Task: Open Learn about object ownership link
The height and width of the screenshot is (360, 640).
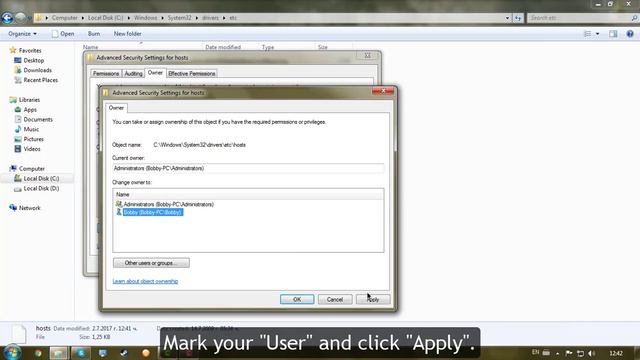Action: pyautogui.click(x=145, y=281)
